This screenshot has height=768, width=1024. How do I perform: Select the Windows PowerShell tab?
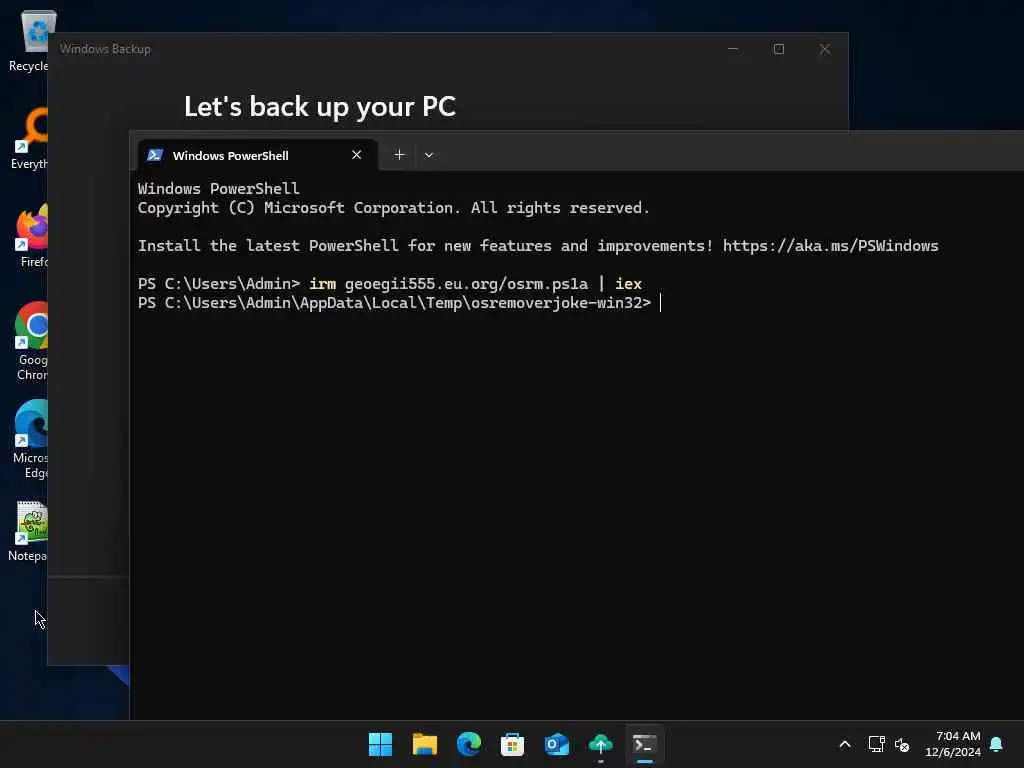coord(257,155)
